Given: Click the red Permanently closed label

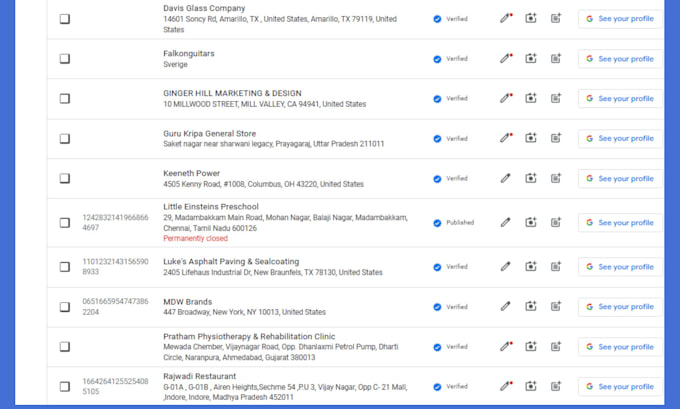Looking at the screenshot, I should pos(195,238).
